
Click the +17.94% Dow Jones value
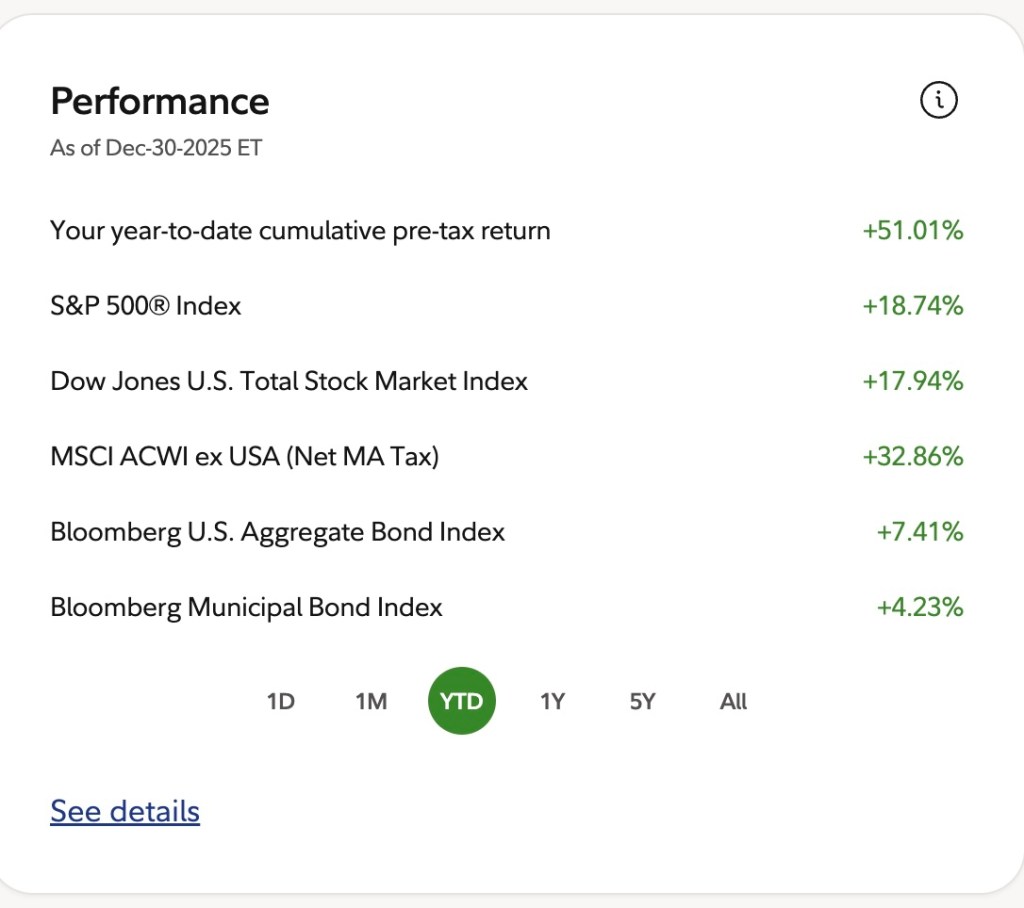coord(912,381)
